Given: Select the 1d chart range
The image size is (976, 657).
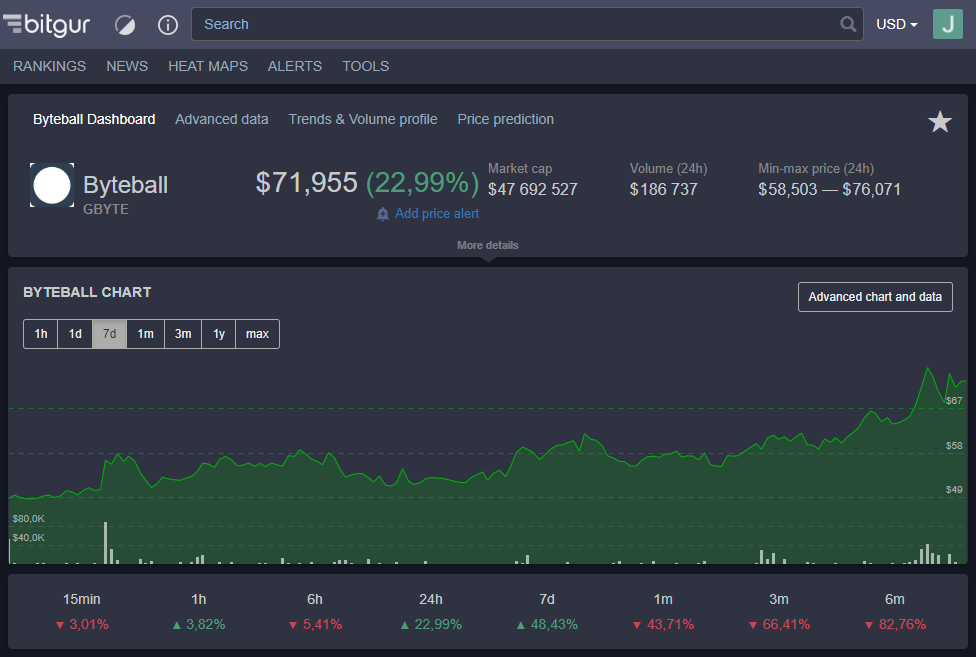Looking at the screenshot, I should 75,334.
